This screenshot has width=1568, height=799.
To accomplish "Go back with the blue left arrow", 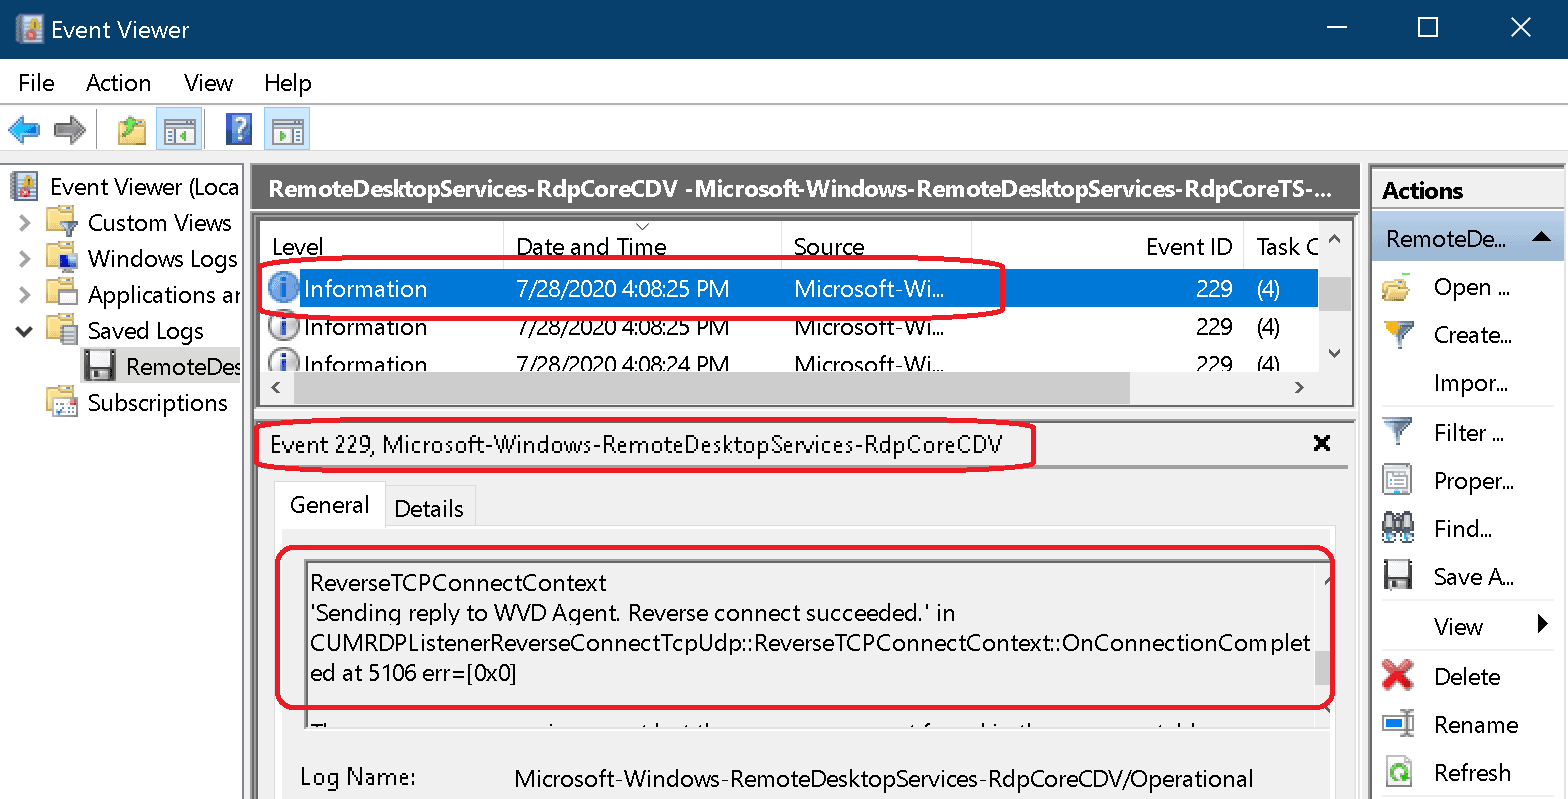I will pyautogui.click(x=23, y=129).
